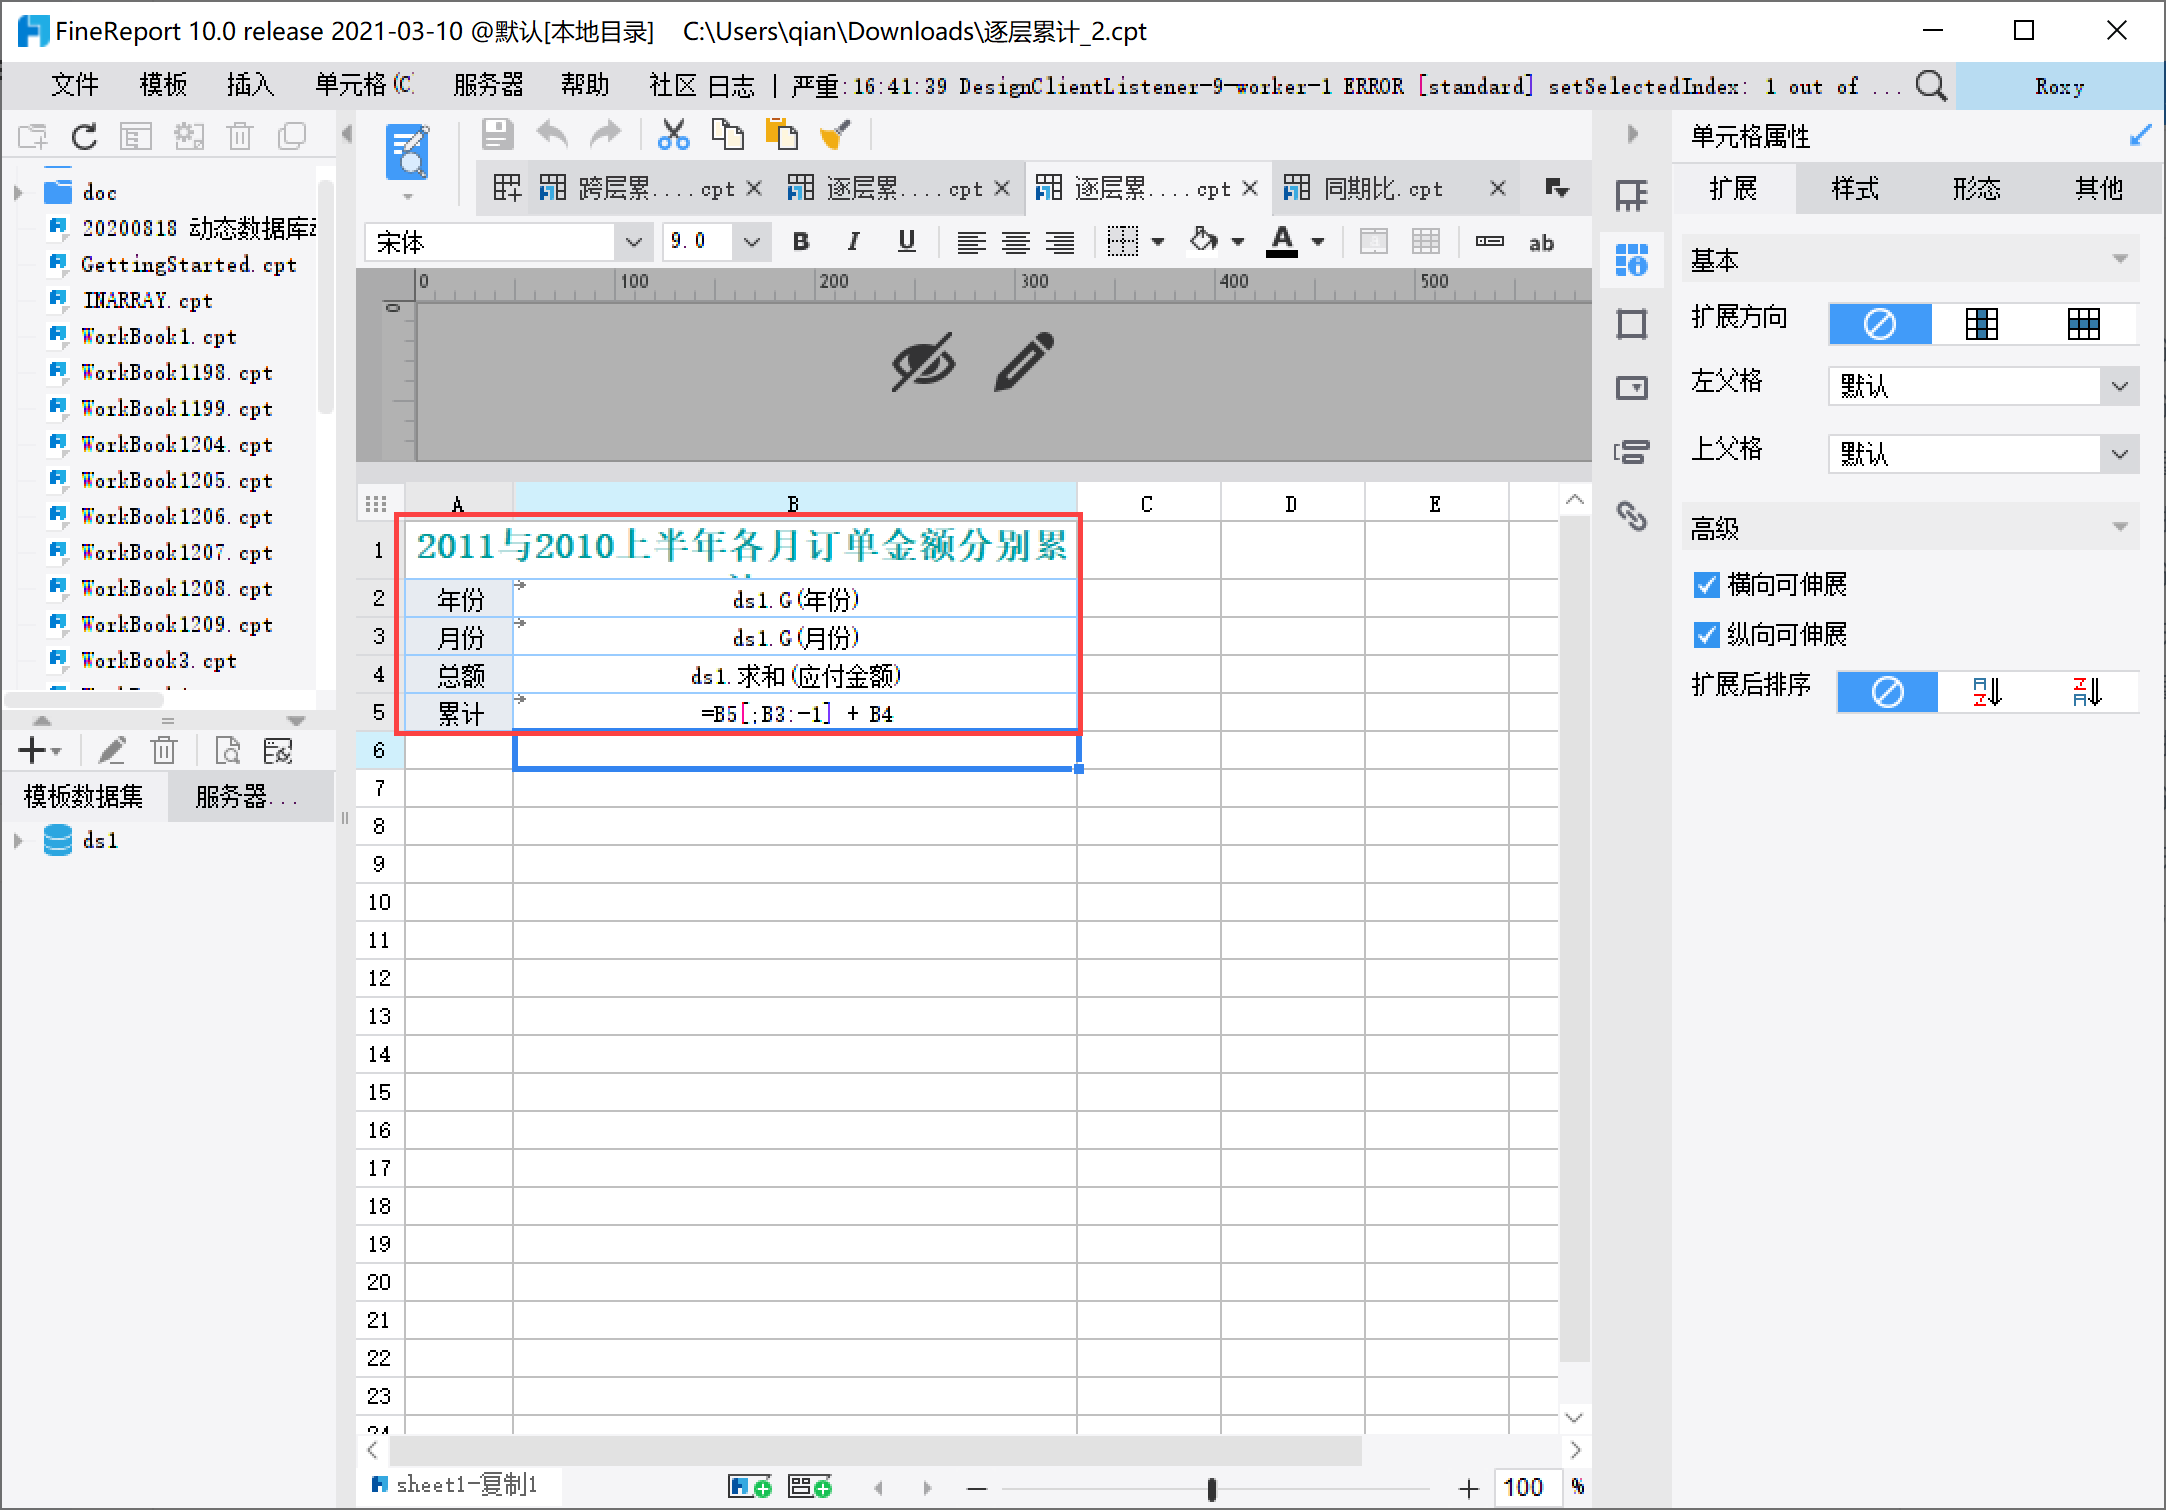Expand the ds1 dataset tree node
The image size is (2166, 1510).
click(18, 841)
